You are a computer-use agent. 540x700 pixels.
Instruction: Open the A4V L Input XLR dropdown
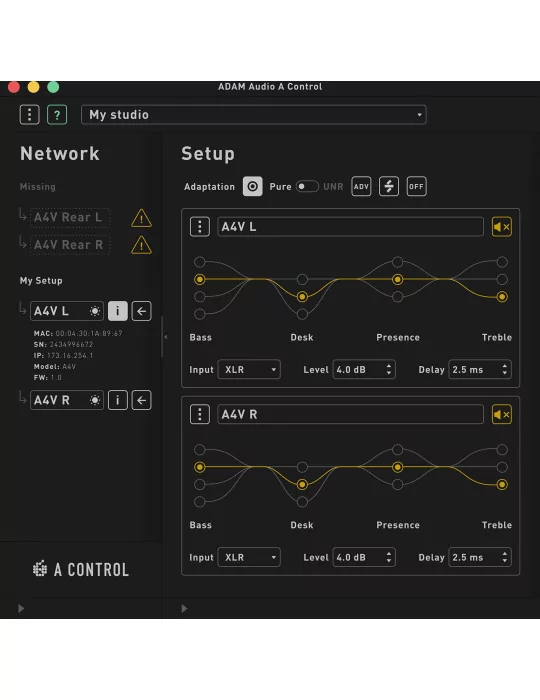(249, 370)
